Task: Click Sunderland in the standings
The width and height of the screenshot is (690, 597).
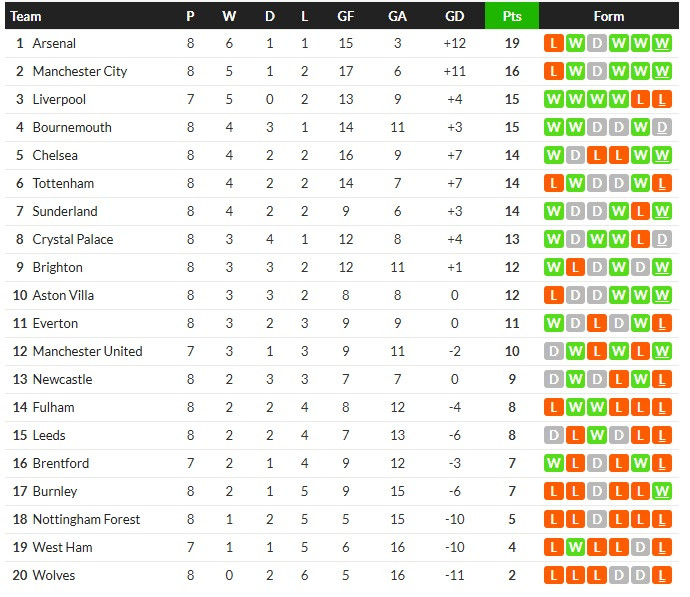Action: pos(65,212)
